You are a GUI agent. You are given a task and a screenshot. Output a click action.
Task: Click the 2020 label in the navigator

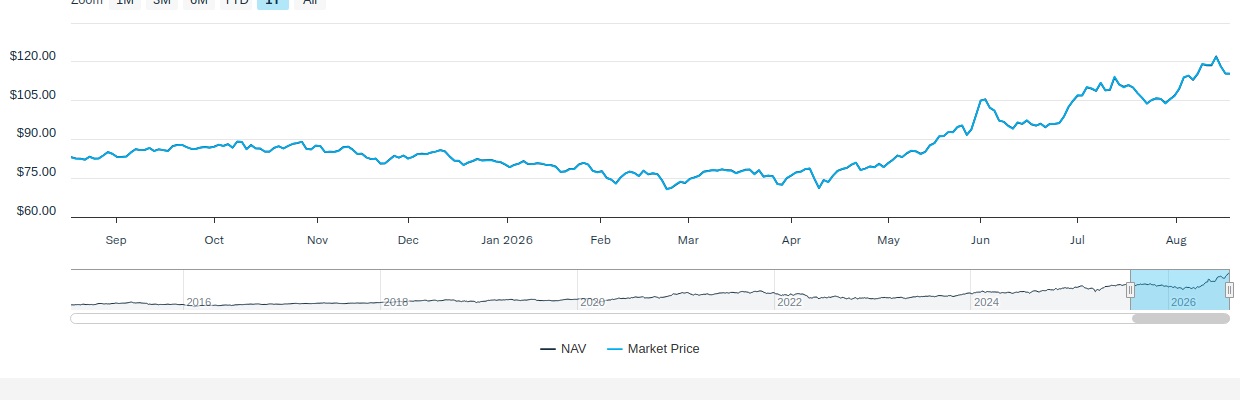[592, 302]
